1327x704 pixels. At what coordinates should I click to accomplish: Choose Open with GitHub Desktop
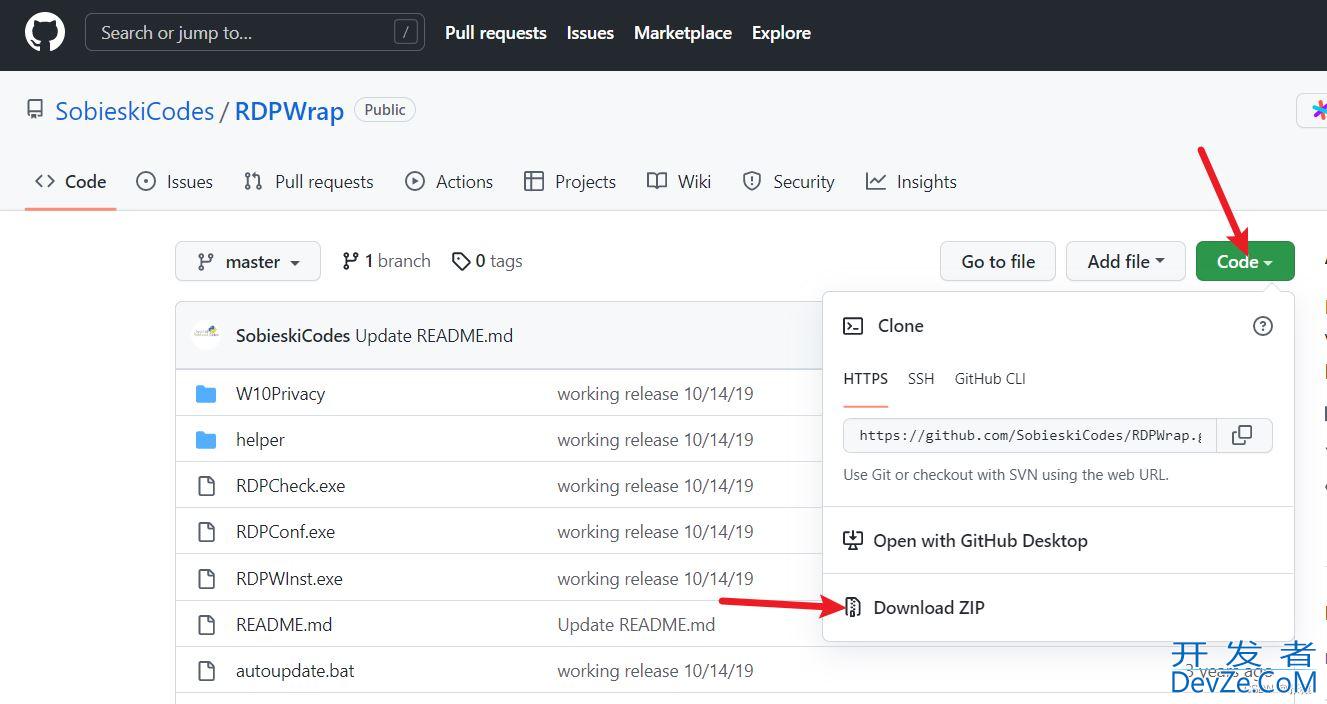[x=980, y=540]
